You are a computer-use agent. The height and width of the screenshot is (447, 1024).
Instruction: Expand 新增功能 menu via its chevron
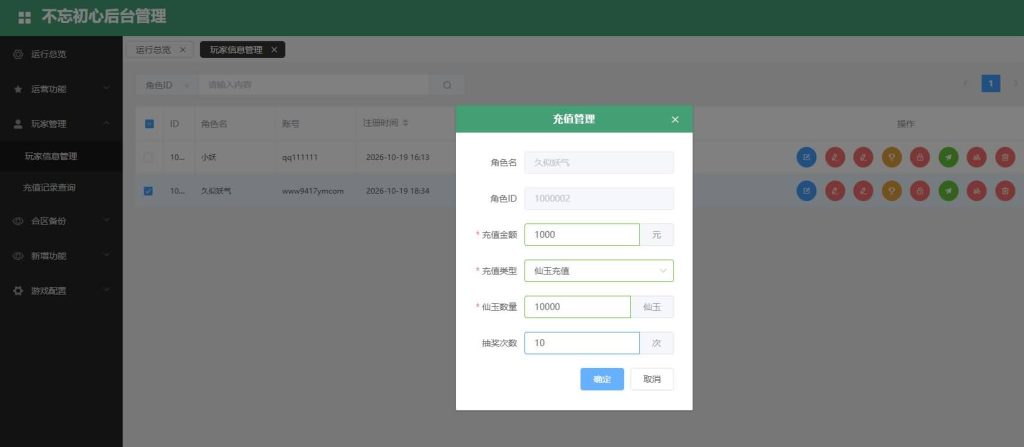click(x=106, y=256)
